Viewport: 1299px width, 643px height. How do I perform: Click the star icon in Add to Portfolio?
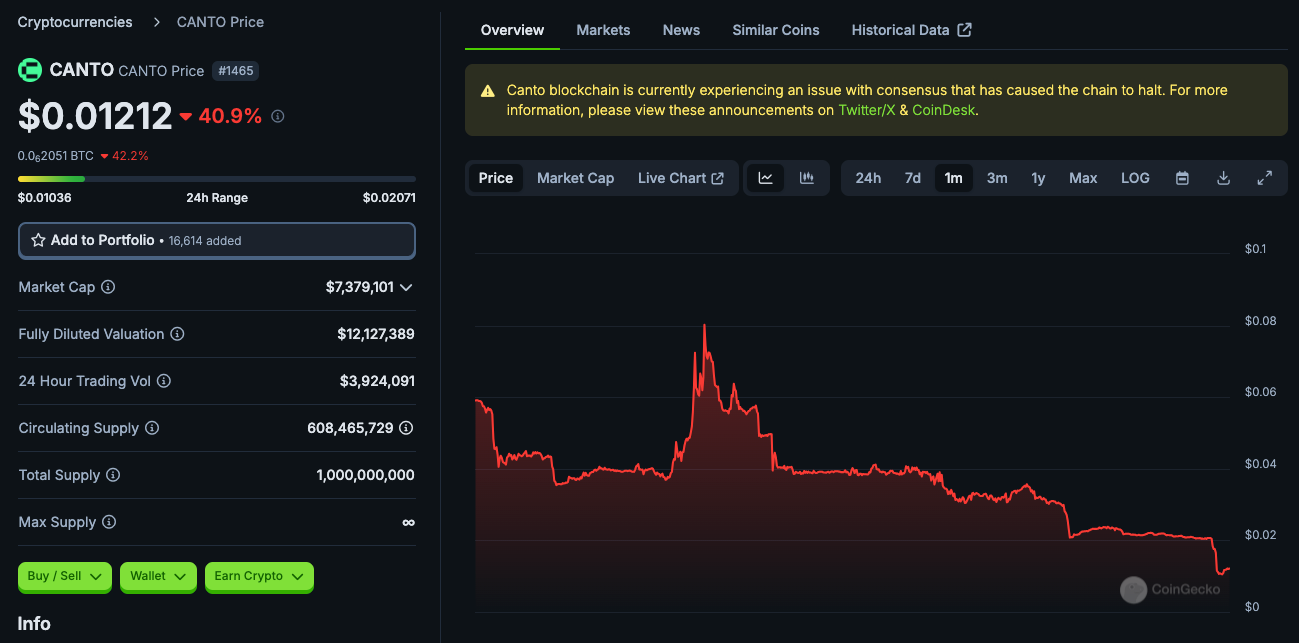[38, 240]
